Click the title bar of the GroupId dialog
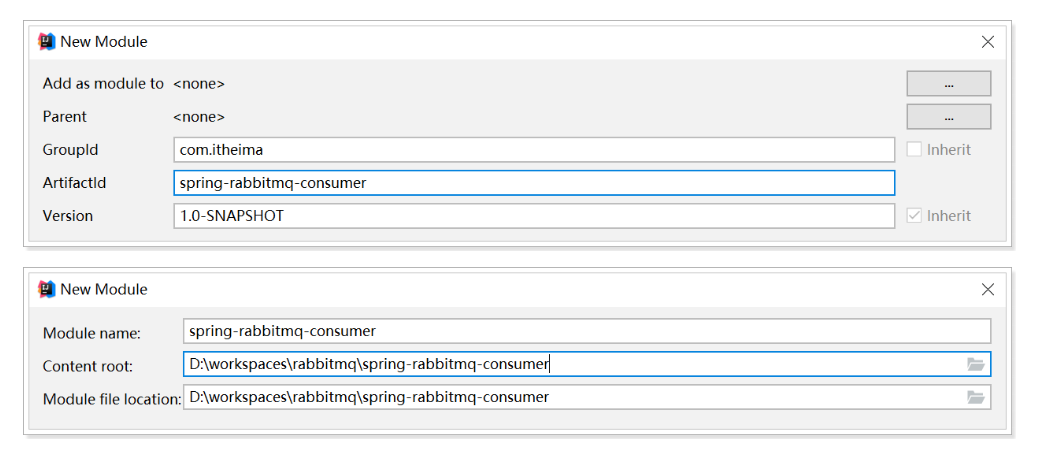Viewport: 1043px width, 450px height. click(500, 42)
